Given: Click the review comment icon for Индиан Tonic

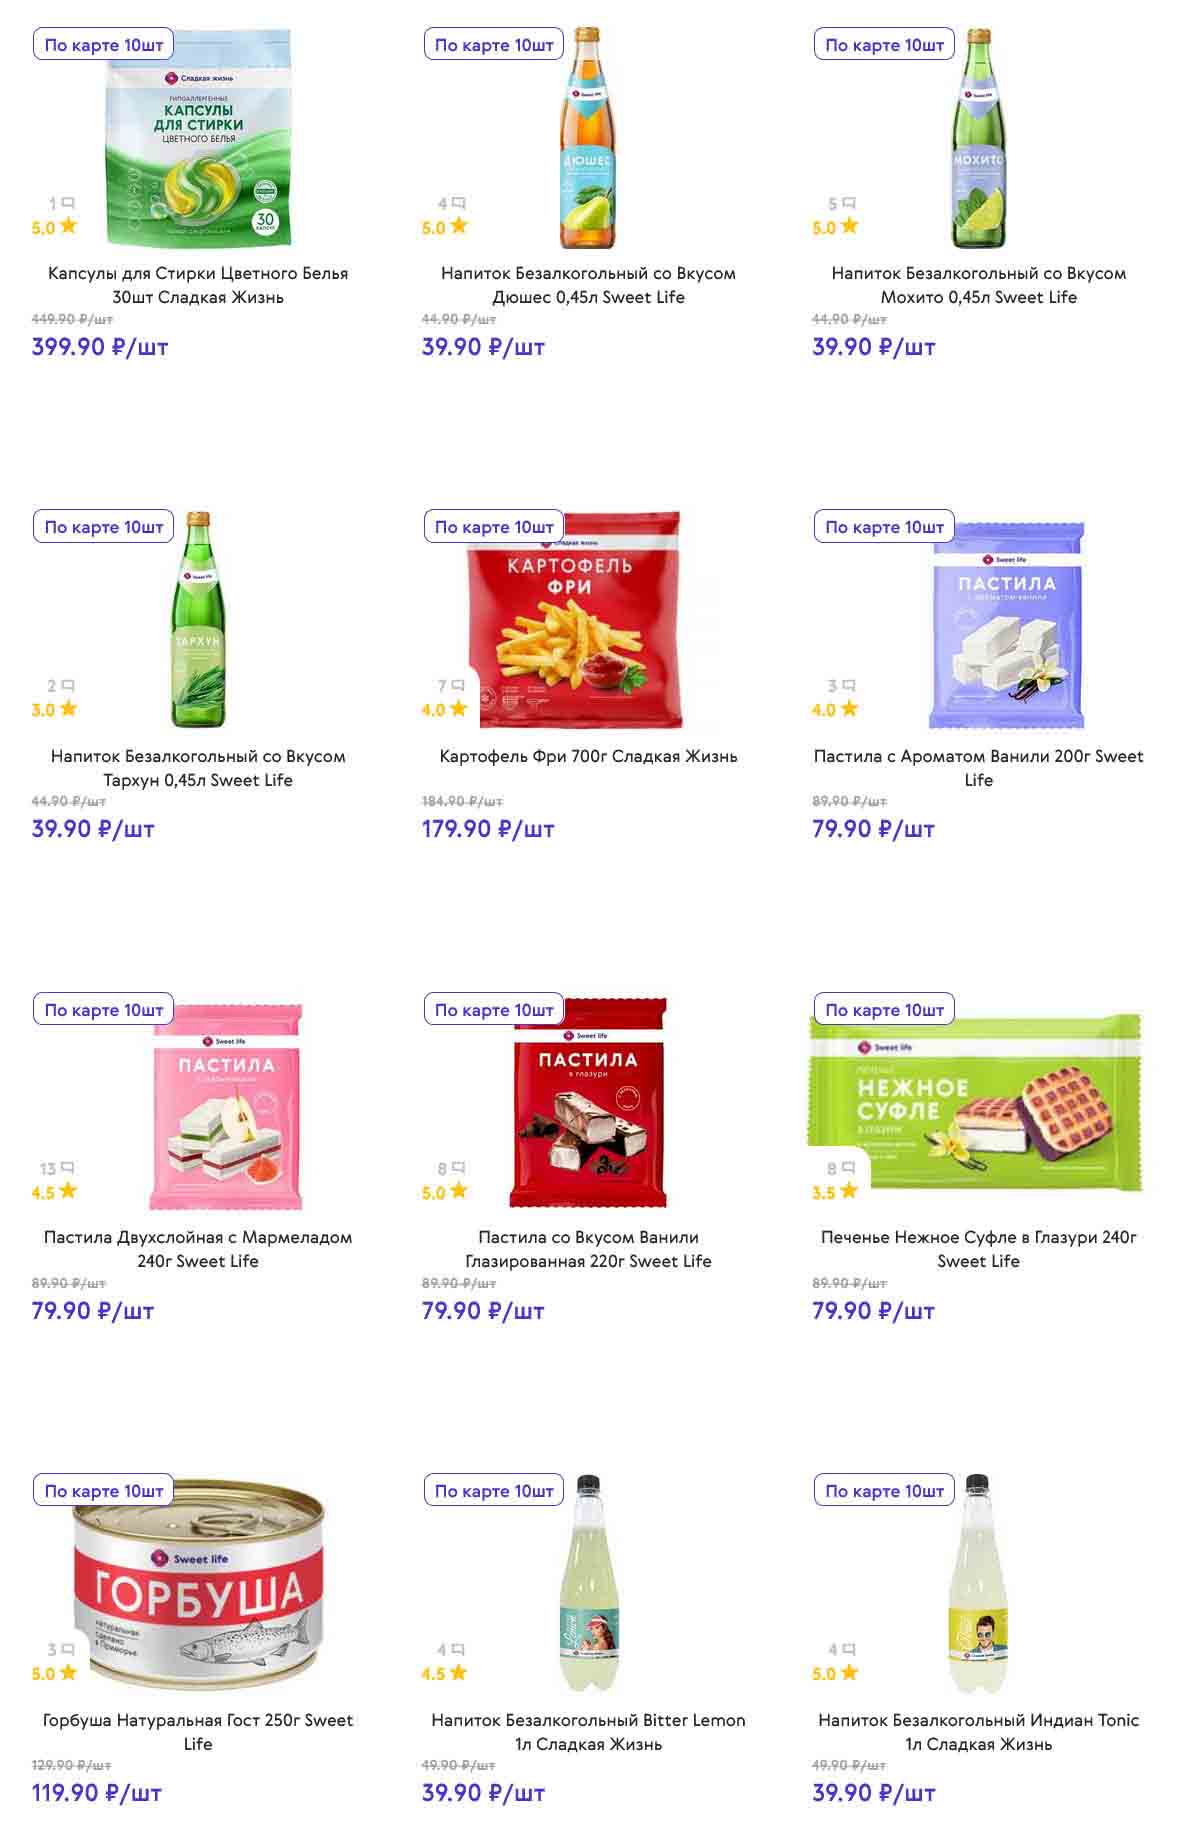Looking at the screenshot, I should coord(849,1650).
